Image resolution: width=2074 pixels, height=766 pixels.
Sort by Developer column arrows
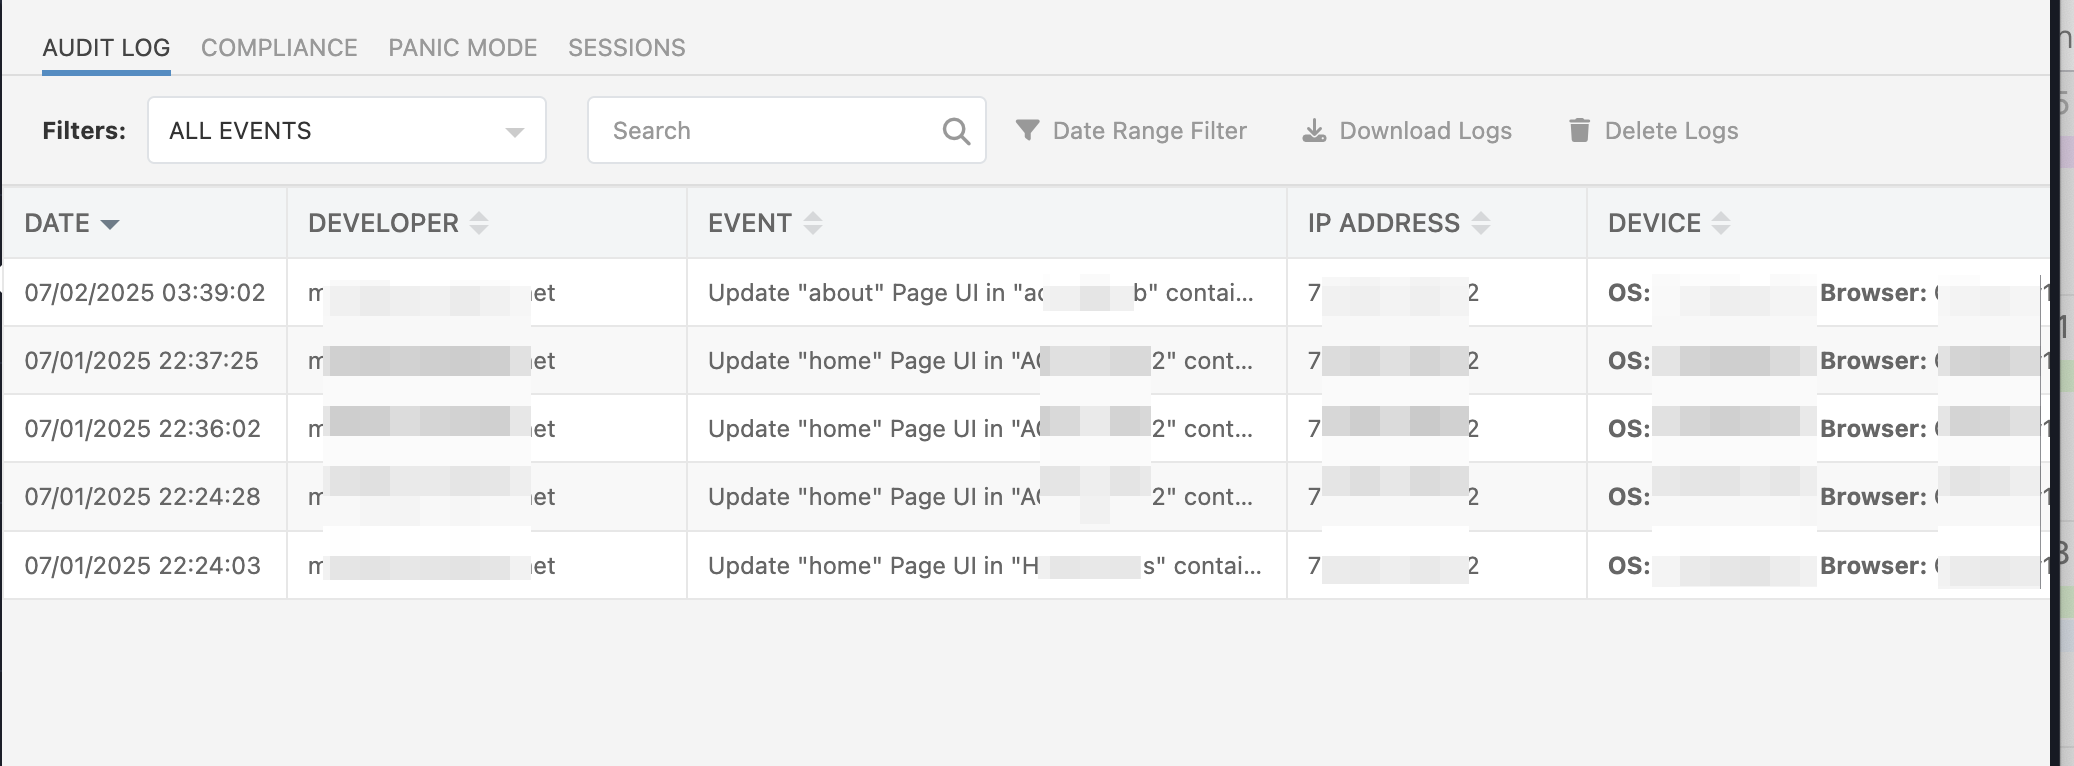click(479, 223)
